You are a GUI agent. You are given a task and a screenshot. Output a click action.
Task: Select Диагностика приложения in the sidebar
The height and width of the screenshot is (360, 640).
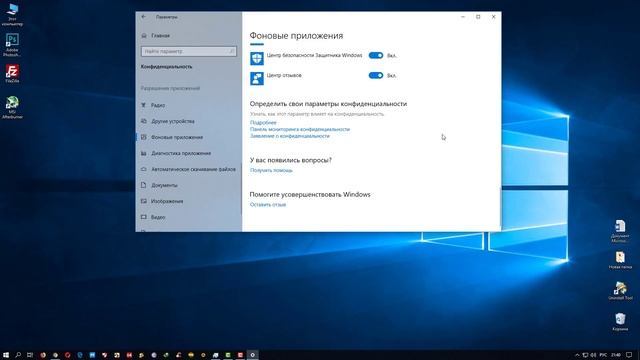(x=189, y=153)
